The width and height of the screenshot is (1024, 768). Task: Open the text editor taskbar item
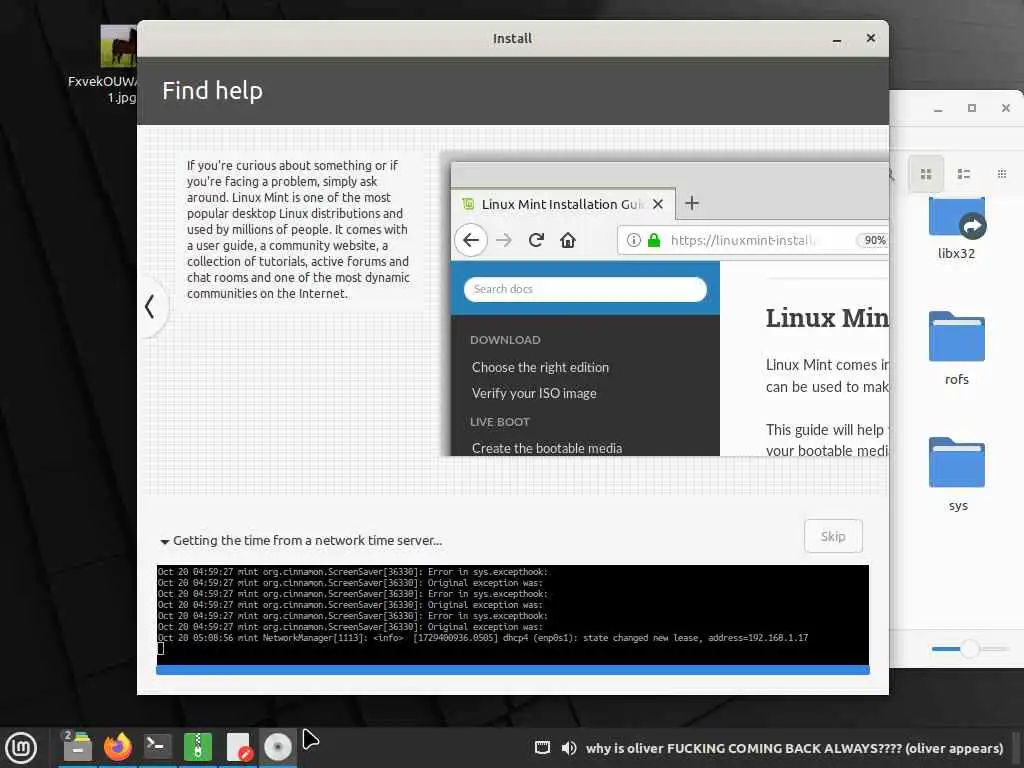click(238, 747)
